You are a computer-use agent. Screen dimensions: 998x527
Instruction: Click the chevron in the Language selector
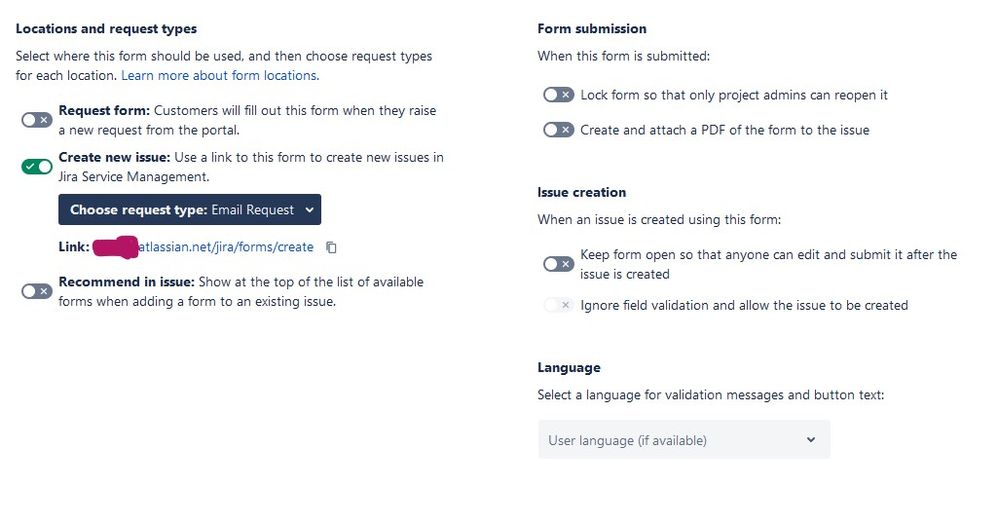pos(811,440)
